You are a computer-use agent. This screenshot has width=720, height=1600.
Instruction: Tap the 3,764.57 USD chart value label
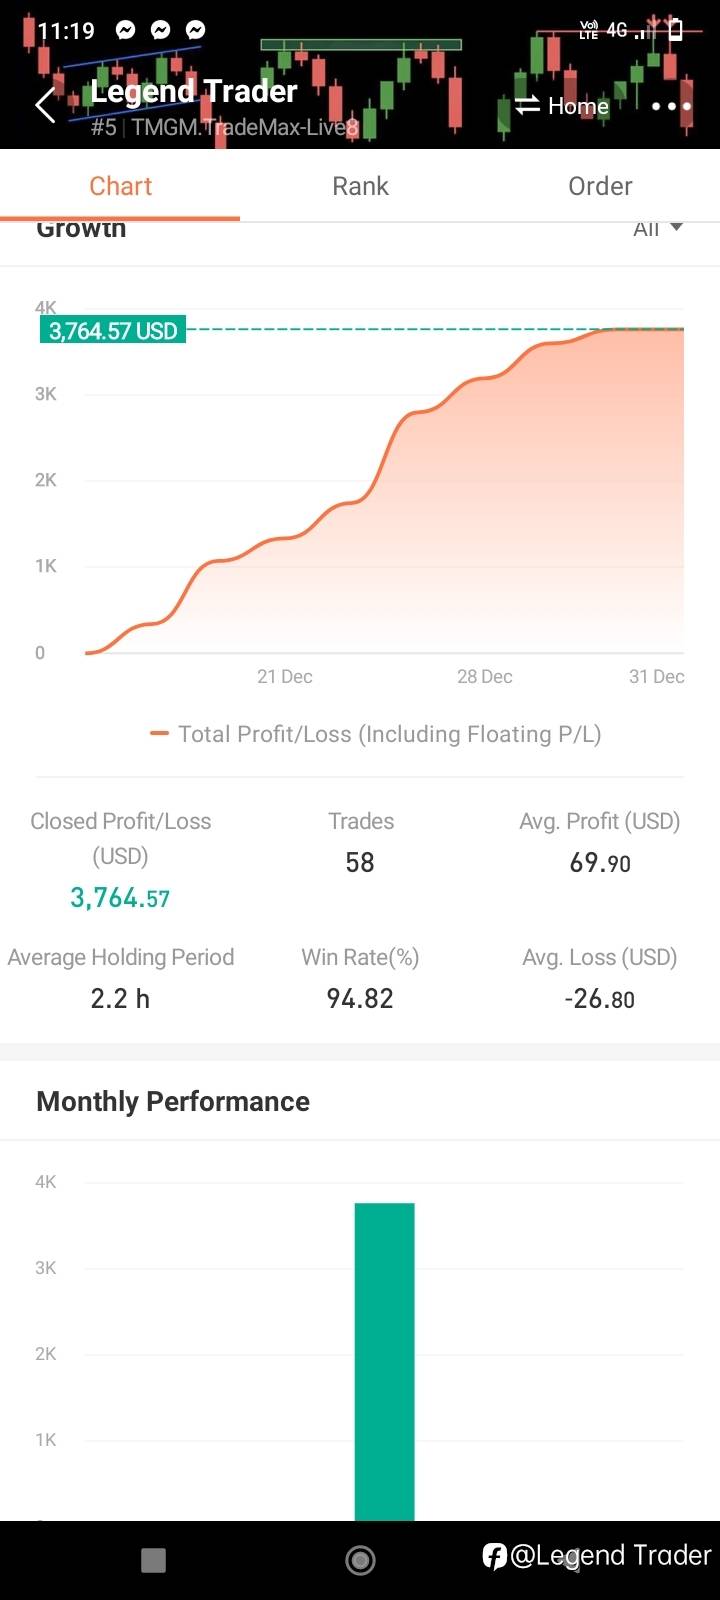113,331
